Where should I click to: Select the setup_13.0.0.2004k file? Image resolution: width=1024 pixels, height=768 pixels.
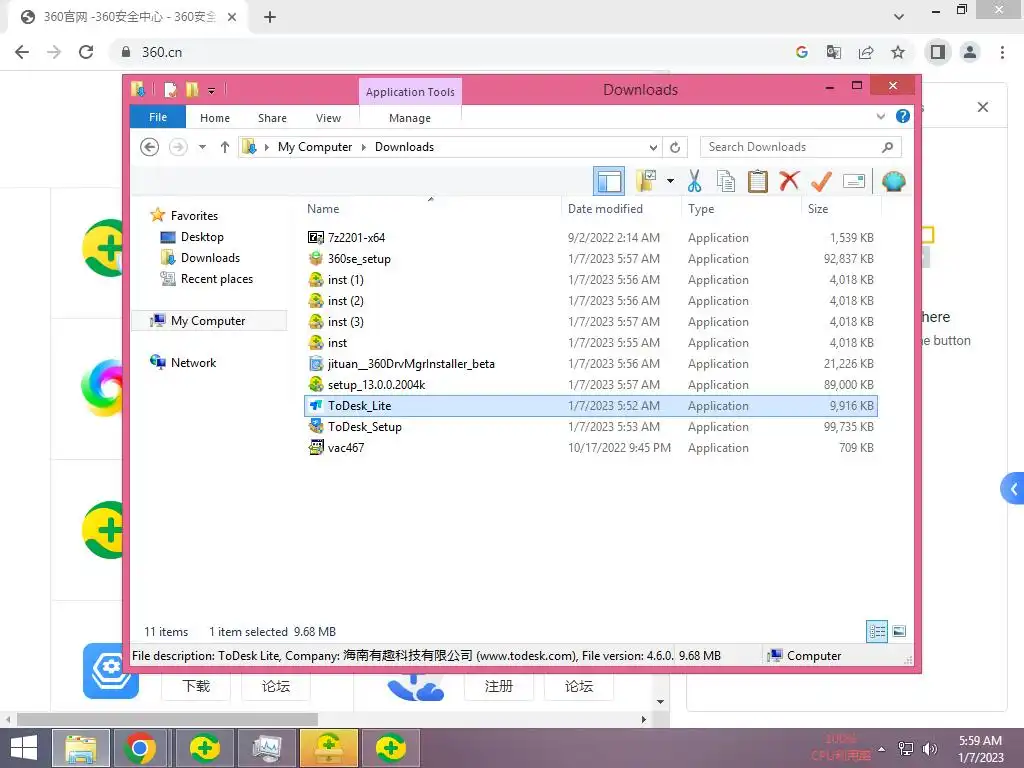(x=590, y=385)
